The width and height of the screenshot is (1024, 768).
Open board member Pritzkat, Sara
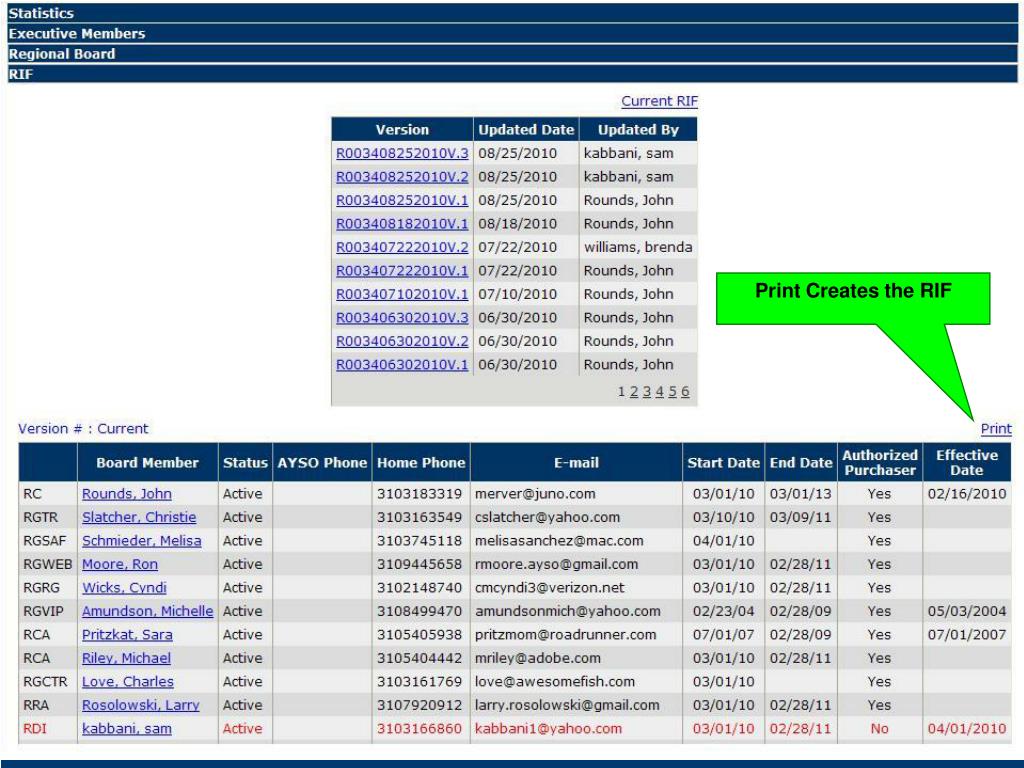pos(127,635)
